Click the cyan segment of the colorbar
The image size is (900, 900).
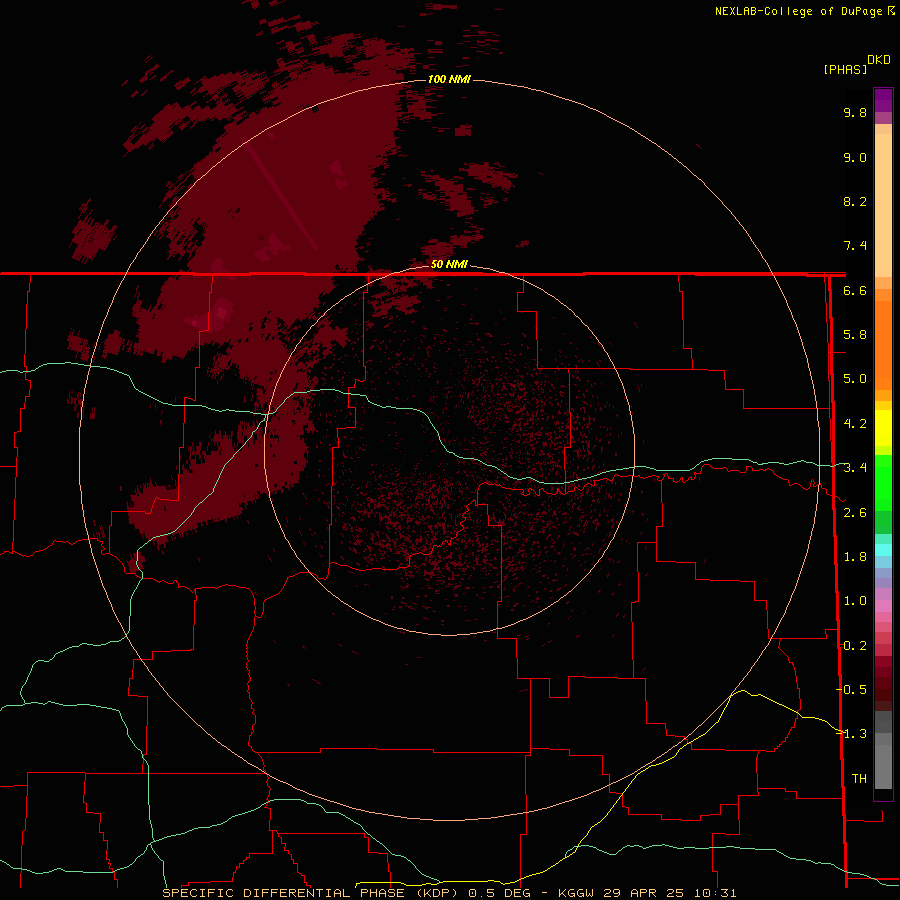pyautogui.click(x=883, y=549)
